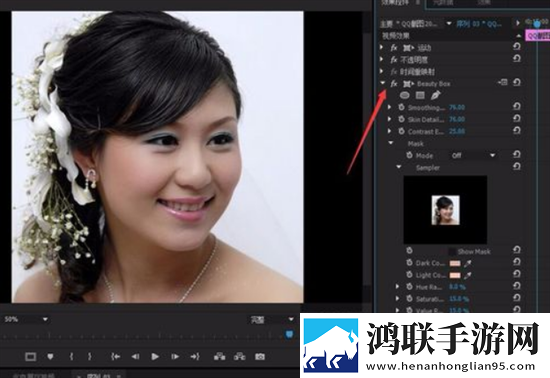Mark In point in program monitor
Image resolution: width=550 pixels, height=378 pixels.
tap(72, 357)
